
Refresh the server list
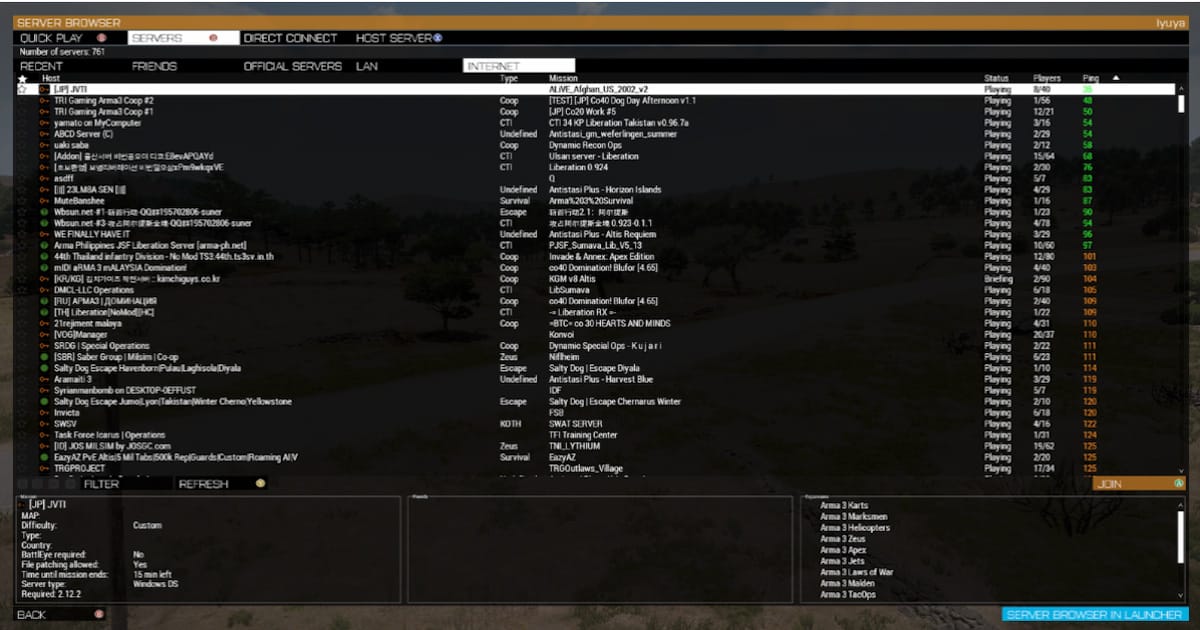(x=221, y=484)
